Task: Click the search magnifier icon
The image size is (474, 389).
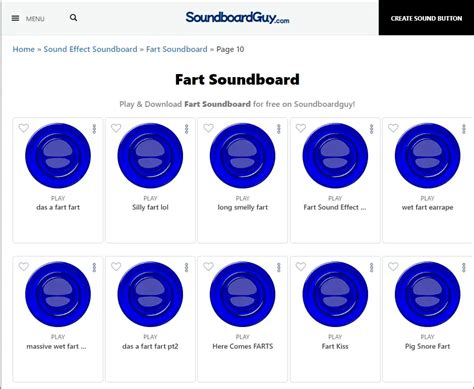Action: point(74,18)
